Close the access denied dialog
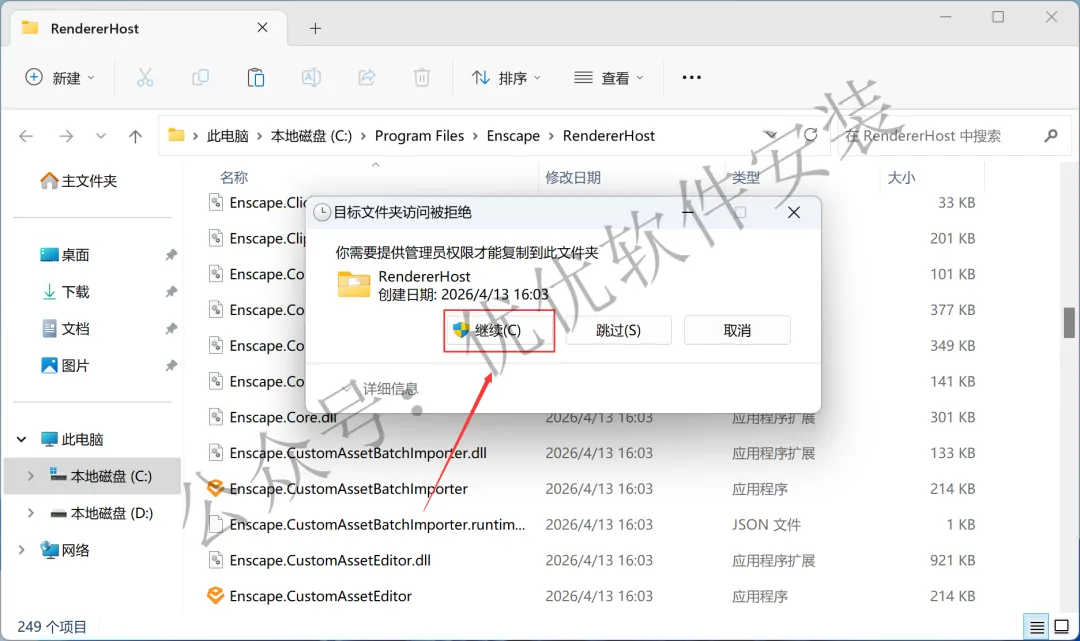 (x=793, y=212)
